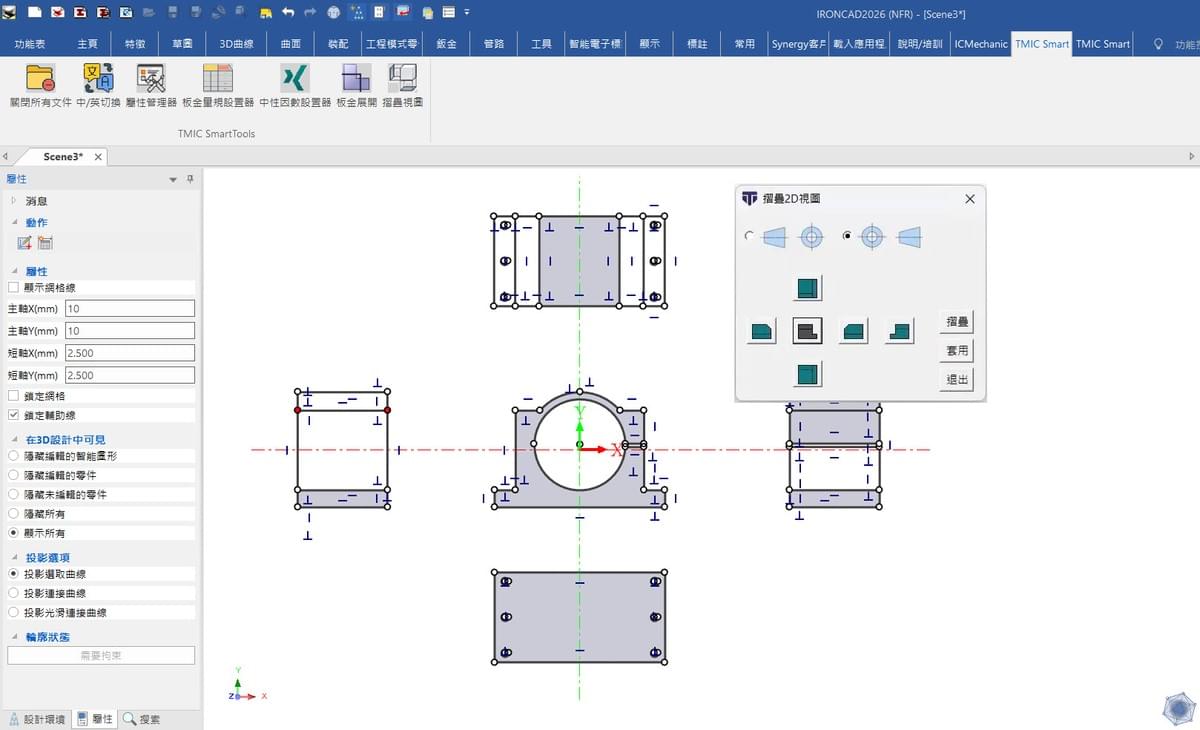Click the 摺疊 button in the dialog
The height and width of the screenshot is (730, 1200).
[958, 322]
